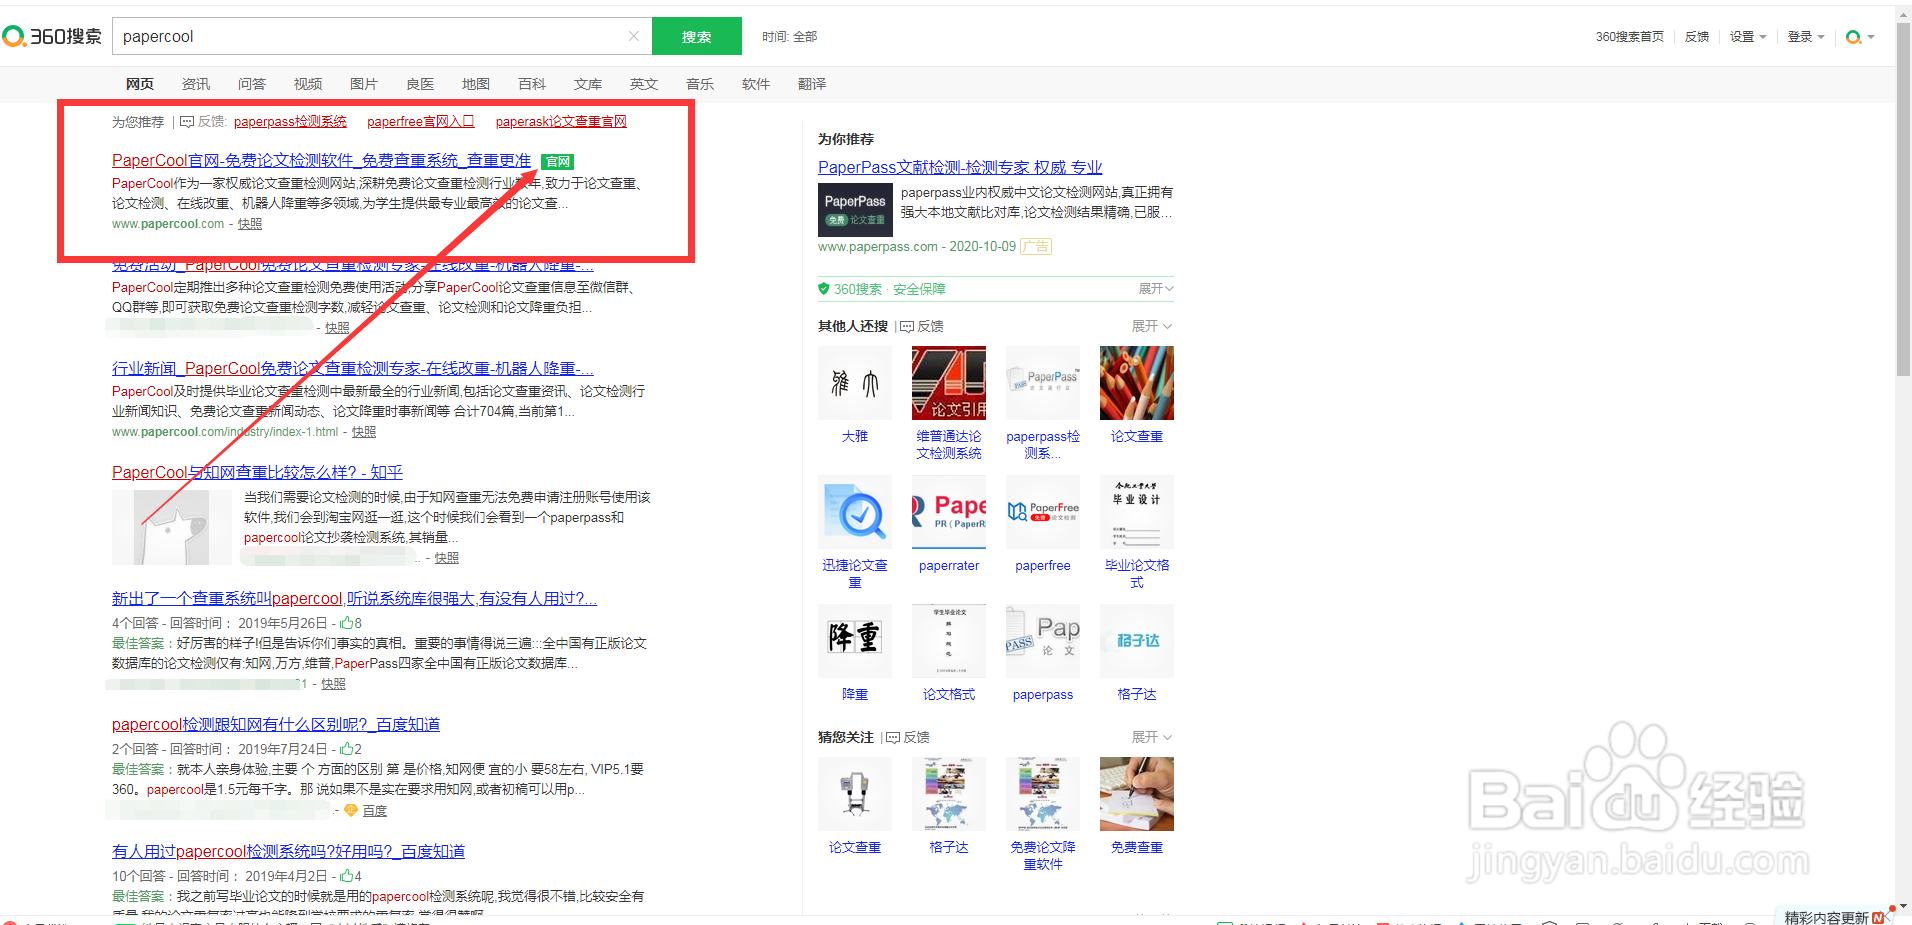The image size is (1912, 925).
Task: Open the PaperCool官网 result title
Action: [x=321, y=160]
